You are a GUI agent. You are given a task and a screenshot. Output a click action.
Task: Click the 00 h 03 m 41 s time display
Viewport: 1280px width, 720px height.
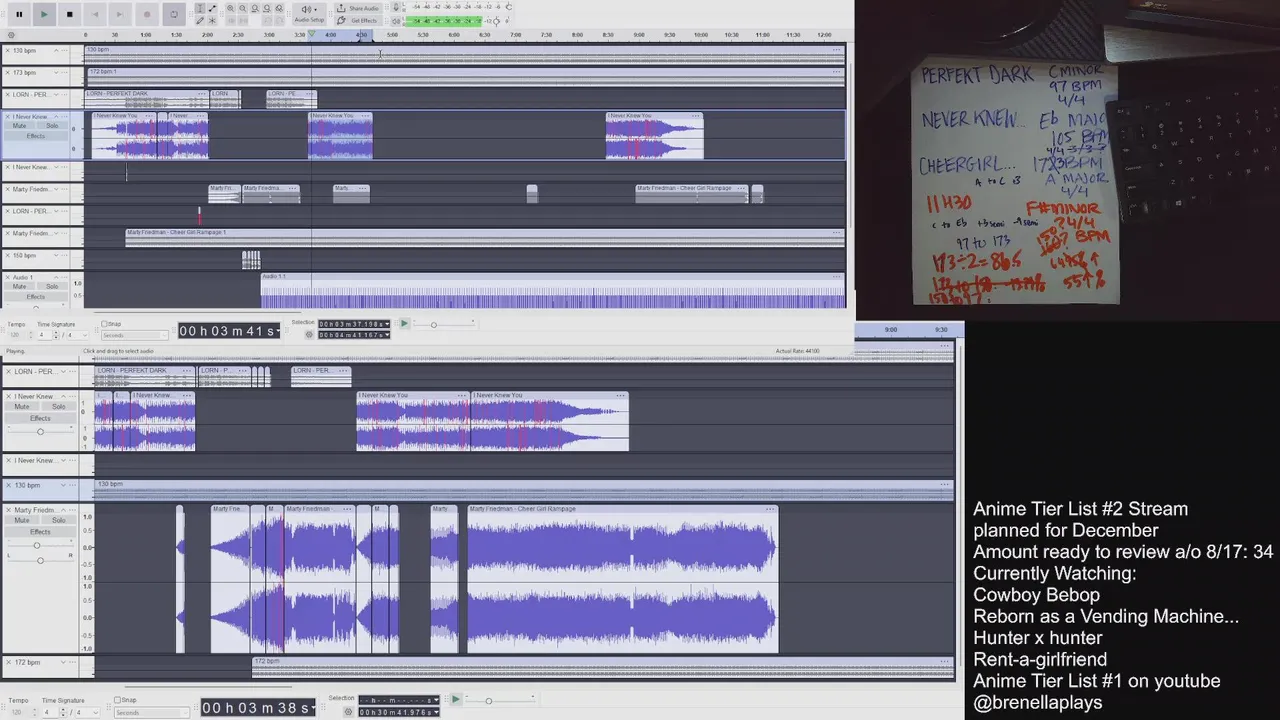[229, 331]
